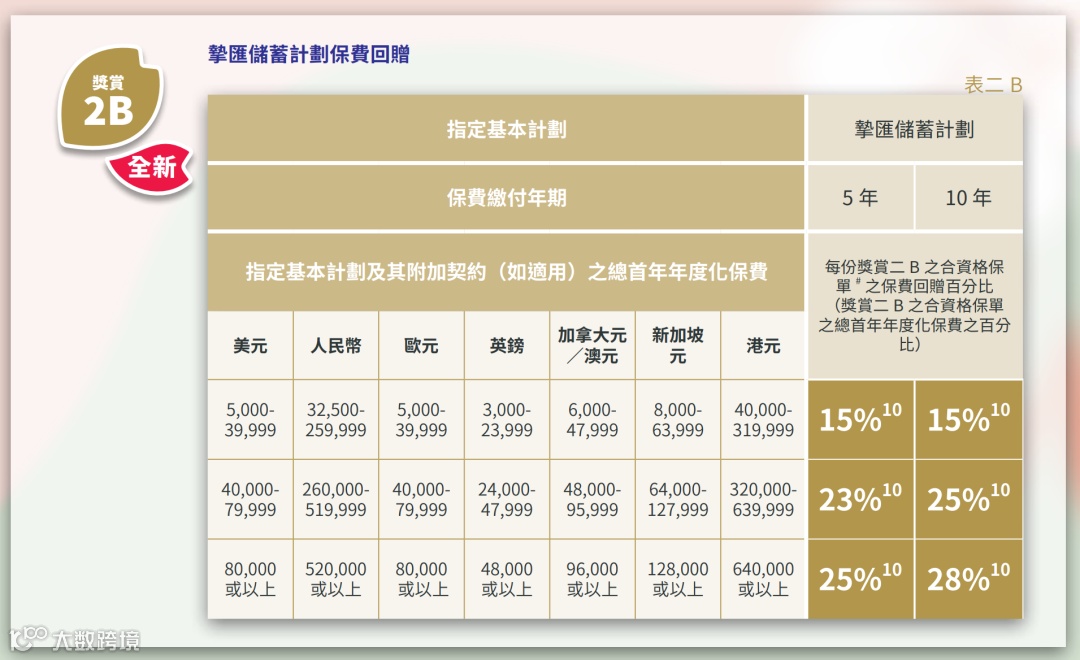Screen dimensions: 1080x660
Task: Click the 23% rebate cell
Action: click(860, 499)
